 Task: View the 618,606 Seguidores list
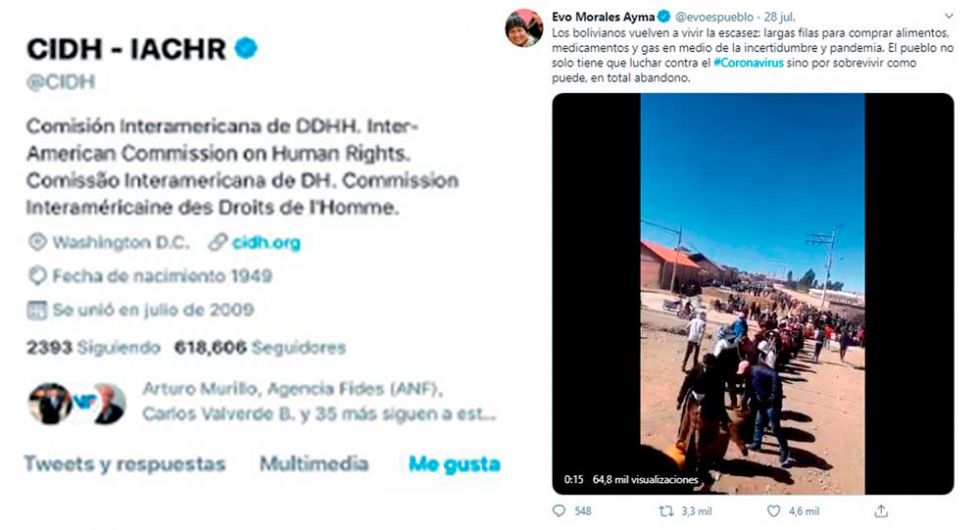pos(260,348)
